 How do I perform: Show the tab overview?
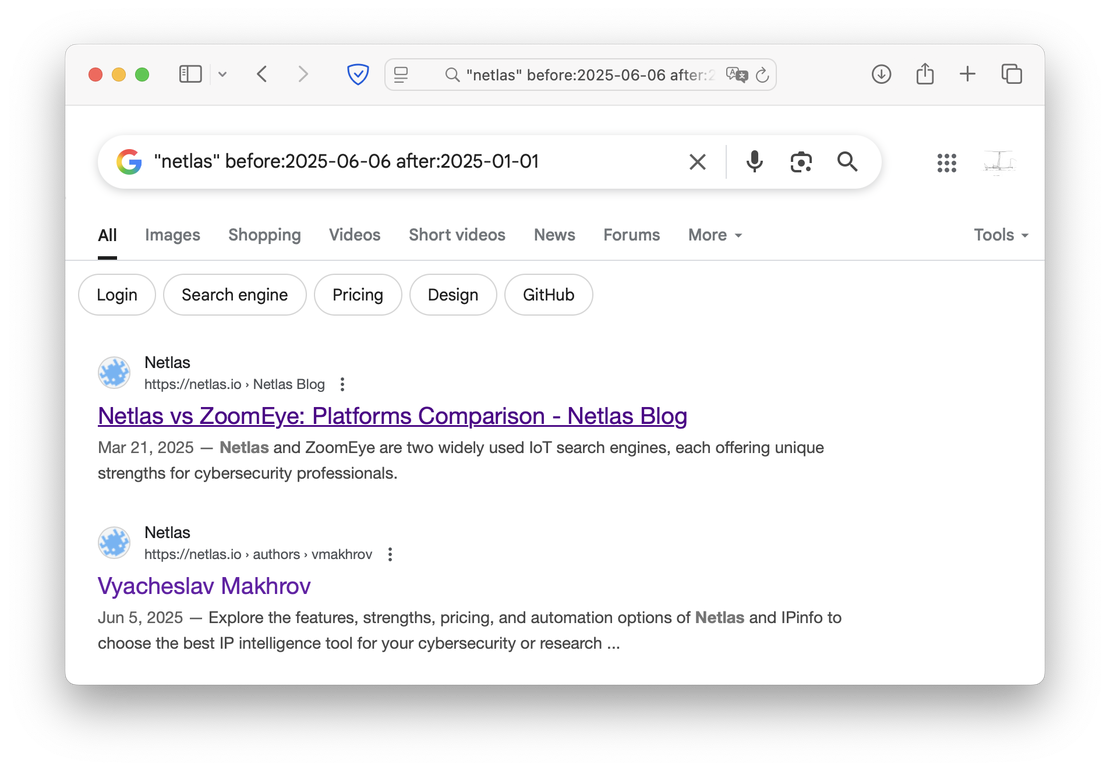tap(1011, 74)
